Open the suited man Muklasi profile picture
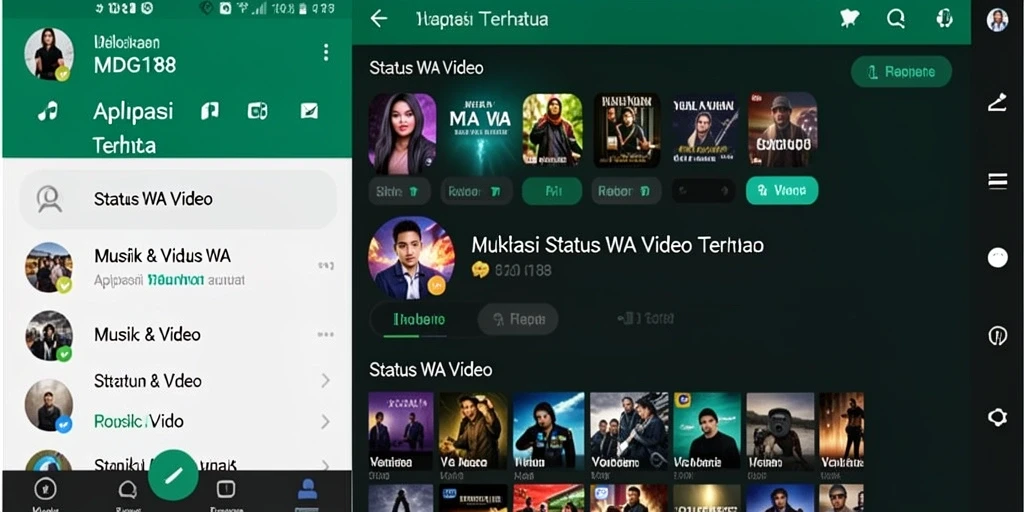Screen dimensions: 1024x512 (411, 258)
